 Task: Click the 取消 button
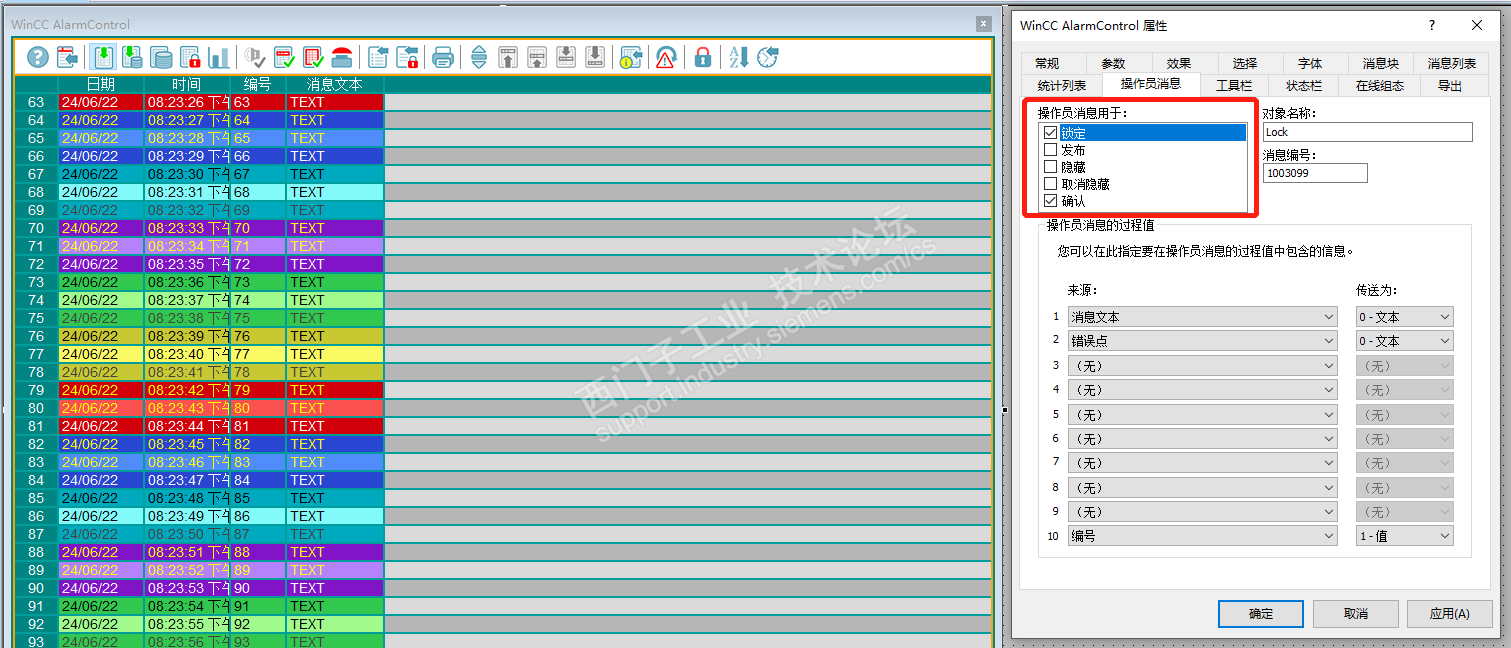click(x=1355, y=614)
